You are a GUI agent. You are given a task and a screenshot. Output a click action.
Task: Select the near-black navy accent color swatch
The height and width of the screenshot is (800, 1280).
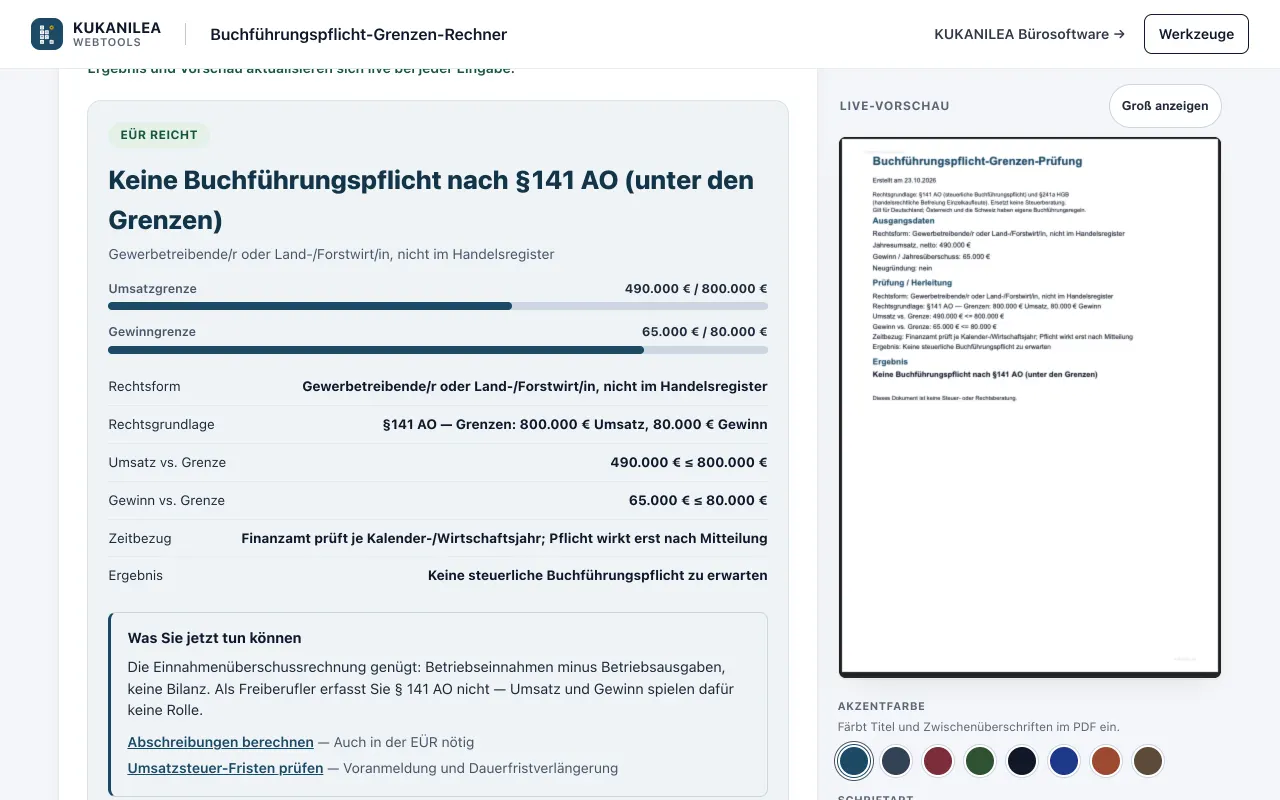pos(1022,762)
